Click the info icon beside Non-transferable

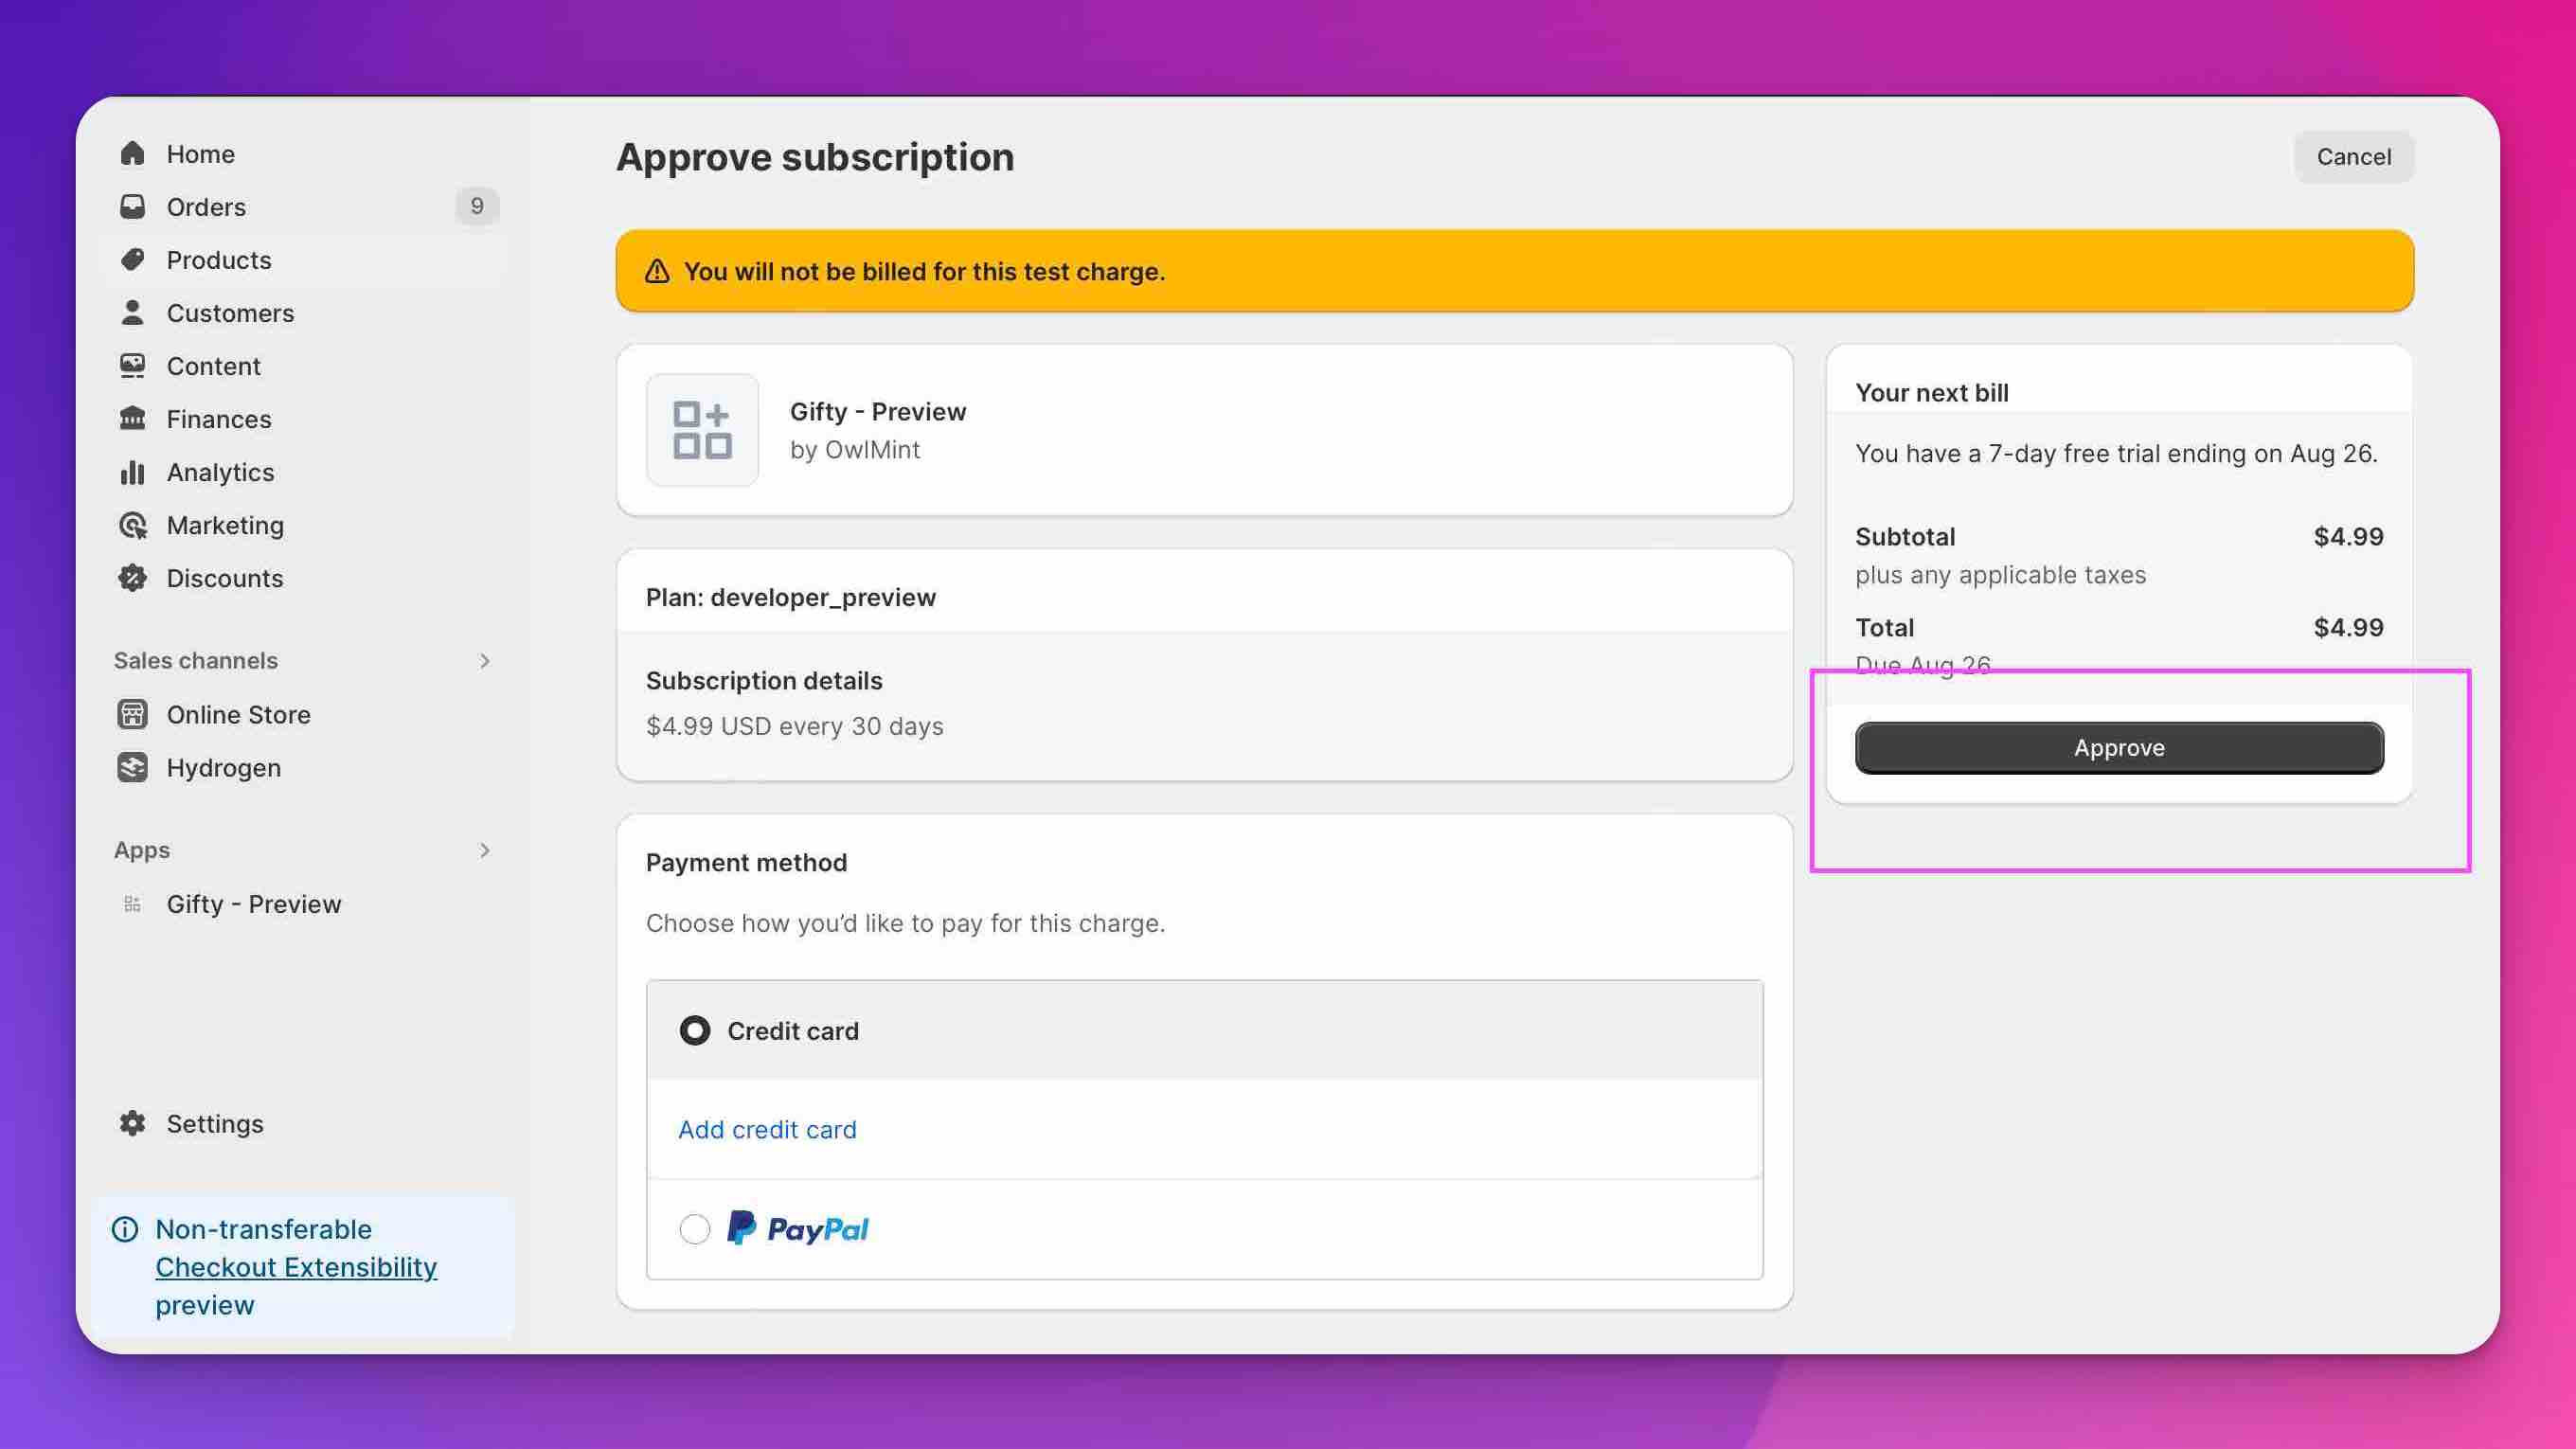(125, 1229)
